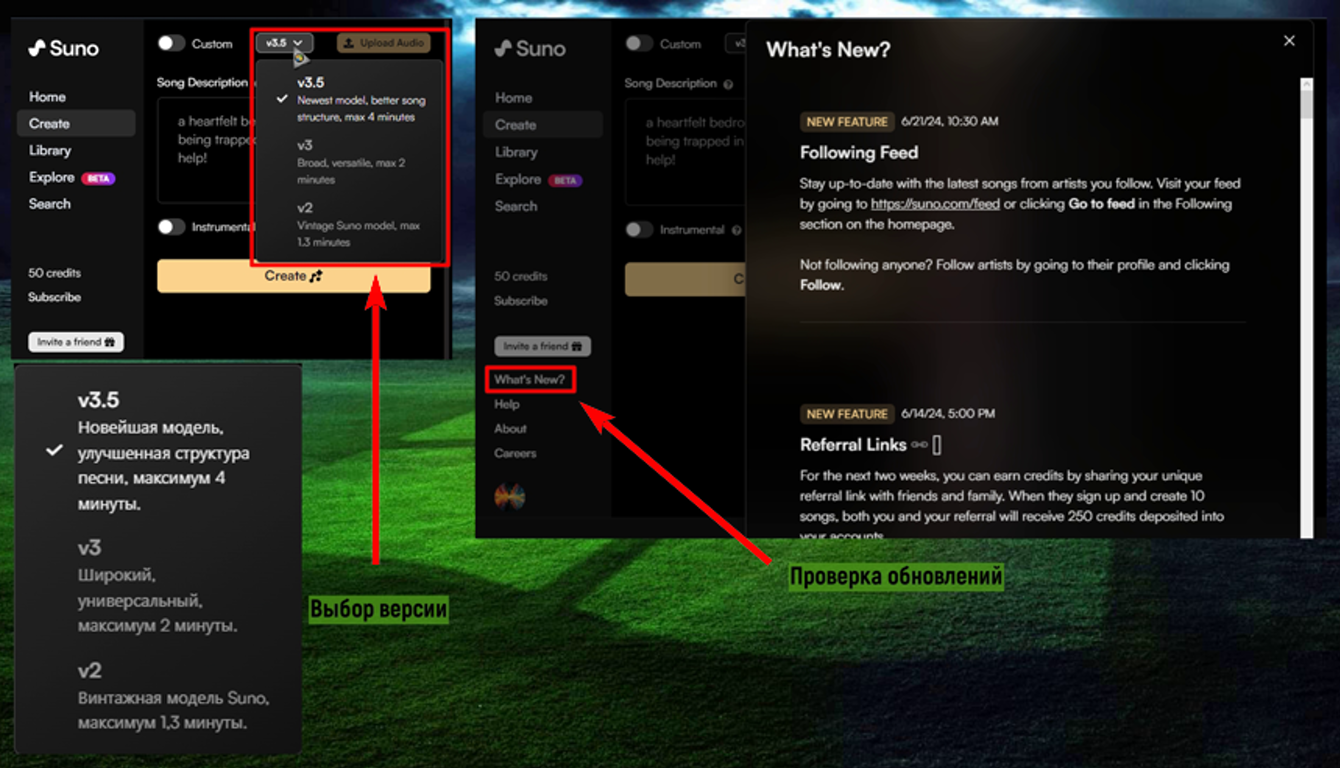Open Search in left window sidebar
Screen dimensions: 1340x768
click(50, 204)
